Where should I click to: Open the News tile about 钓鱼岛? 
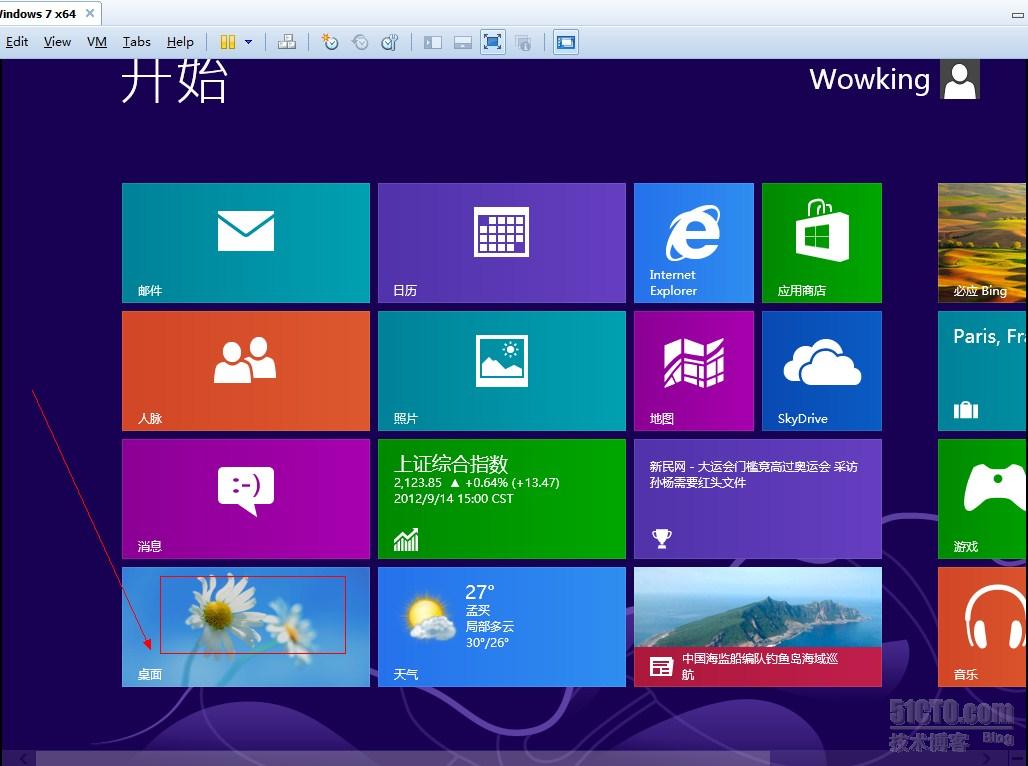pyautogui.click(x=757, y=627)
